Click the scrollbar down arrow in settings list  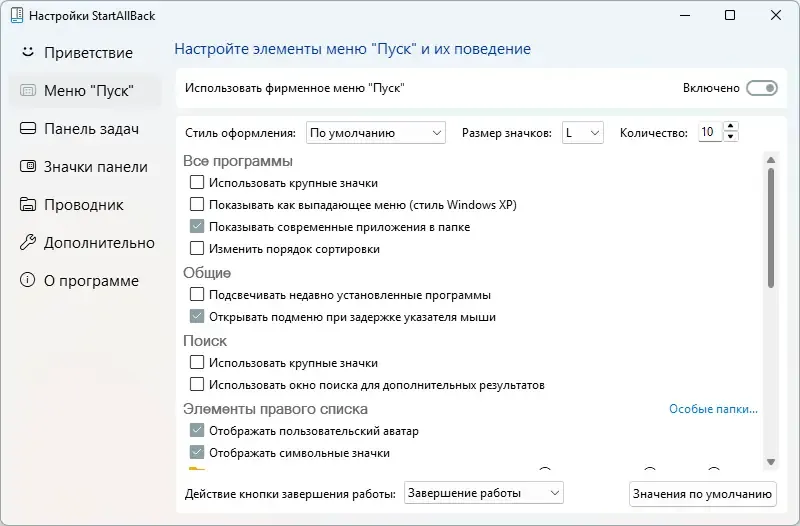click(x=771, y=462)
